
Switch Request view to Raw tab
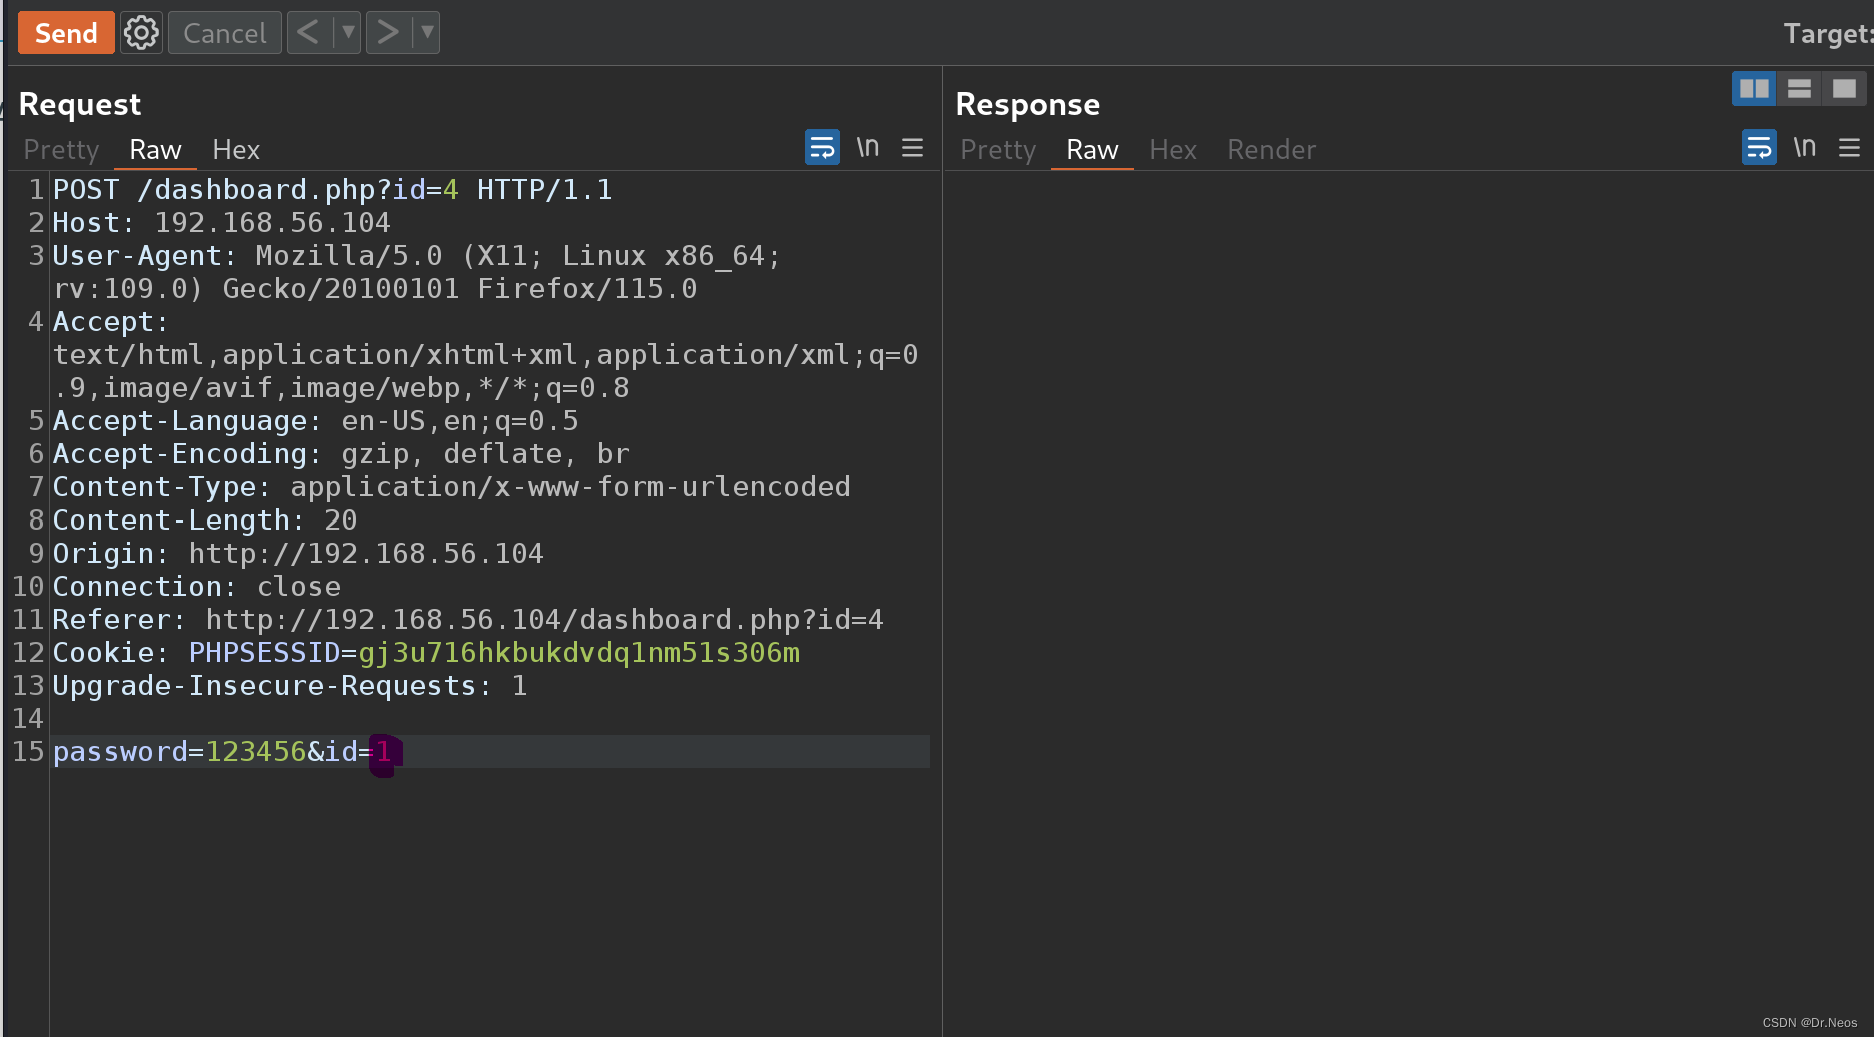point(155,150)
